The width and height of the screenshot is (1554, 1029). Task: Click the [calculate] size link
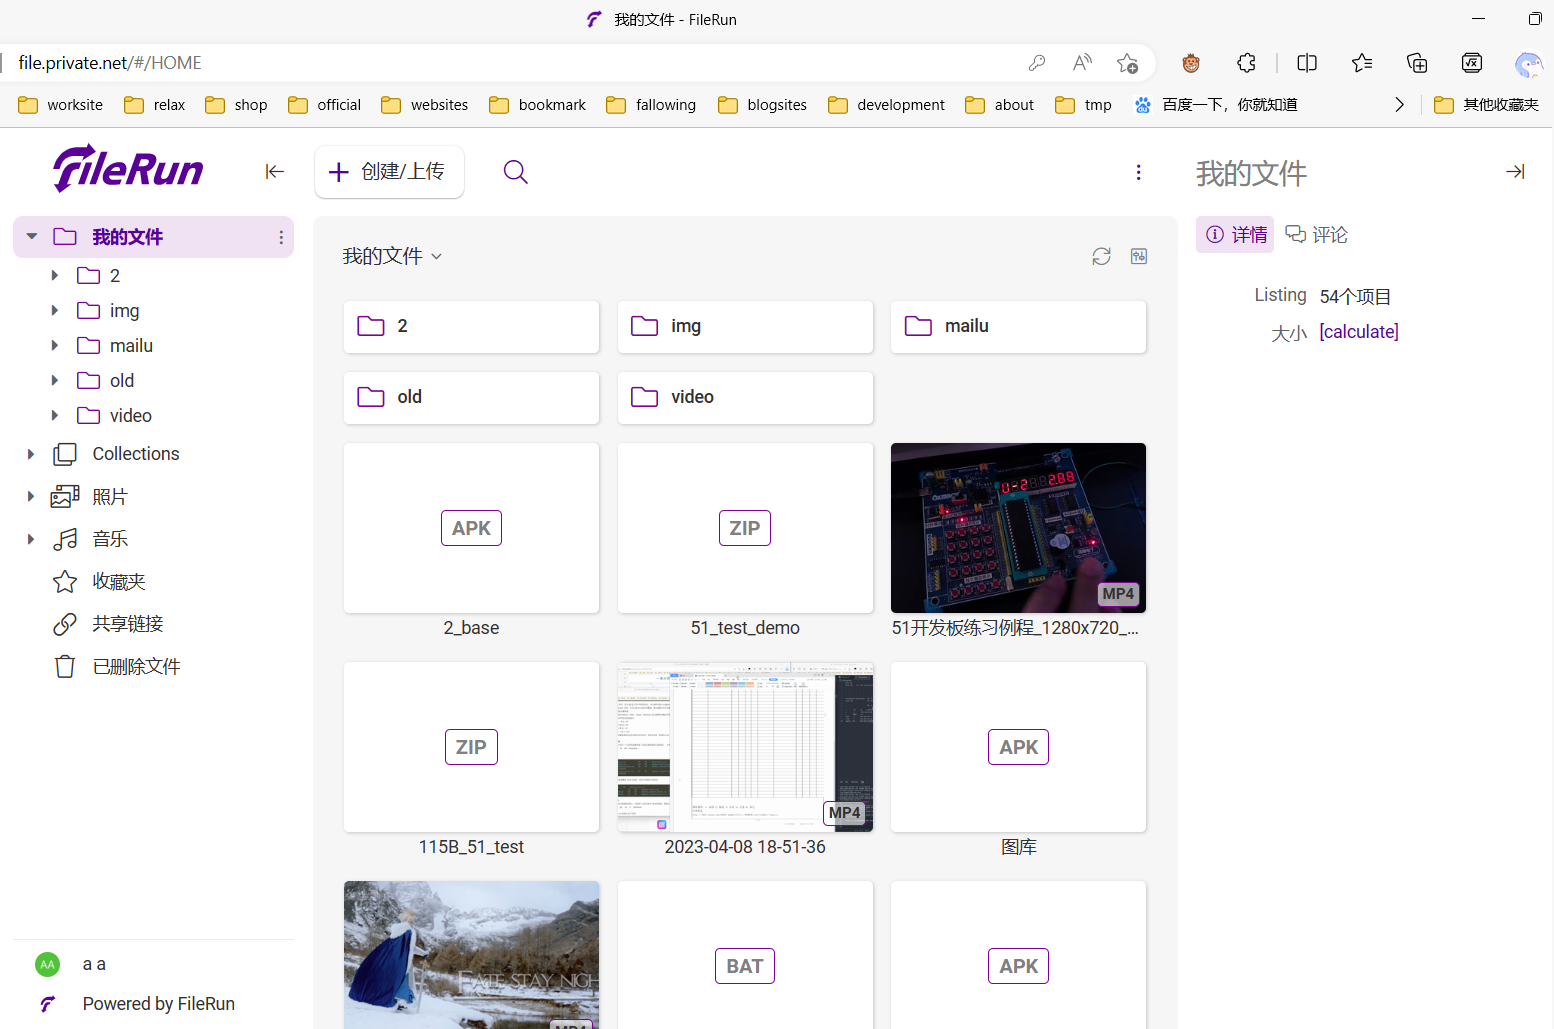tap(1359, 331)
